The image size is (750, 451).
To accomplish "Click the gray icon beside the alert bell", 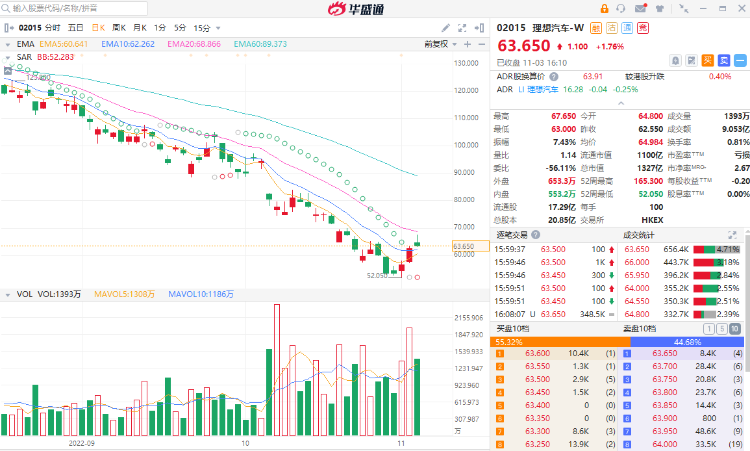I will coord(692,60).
